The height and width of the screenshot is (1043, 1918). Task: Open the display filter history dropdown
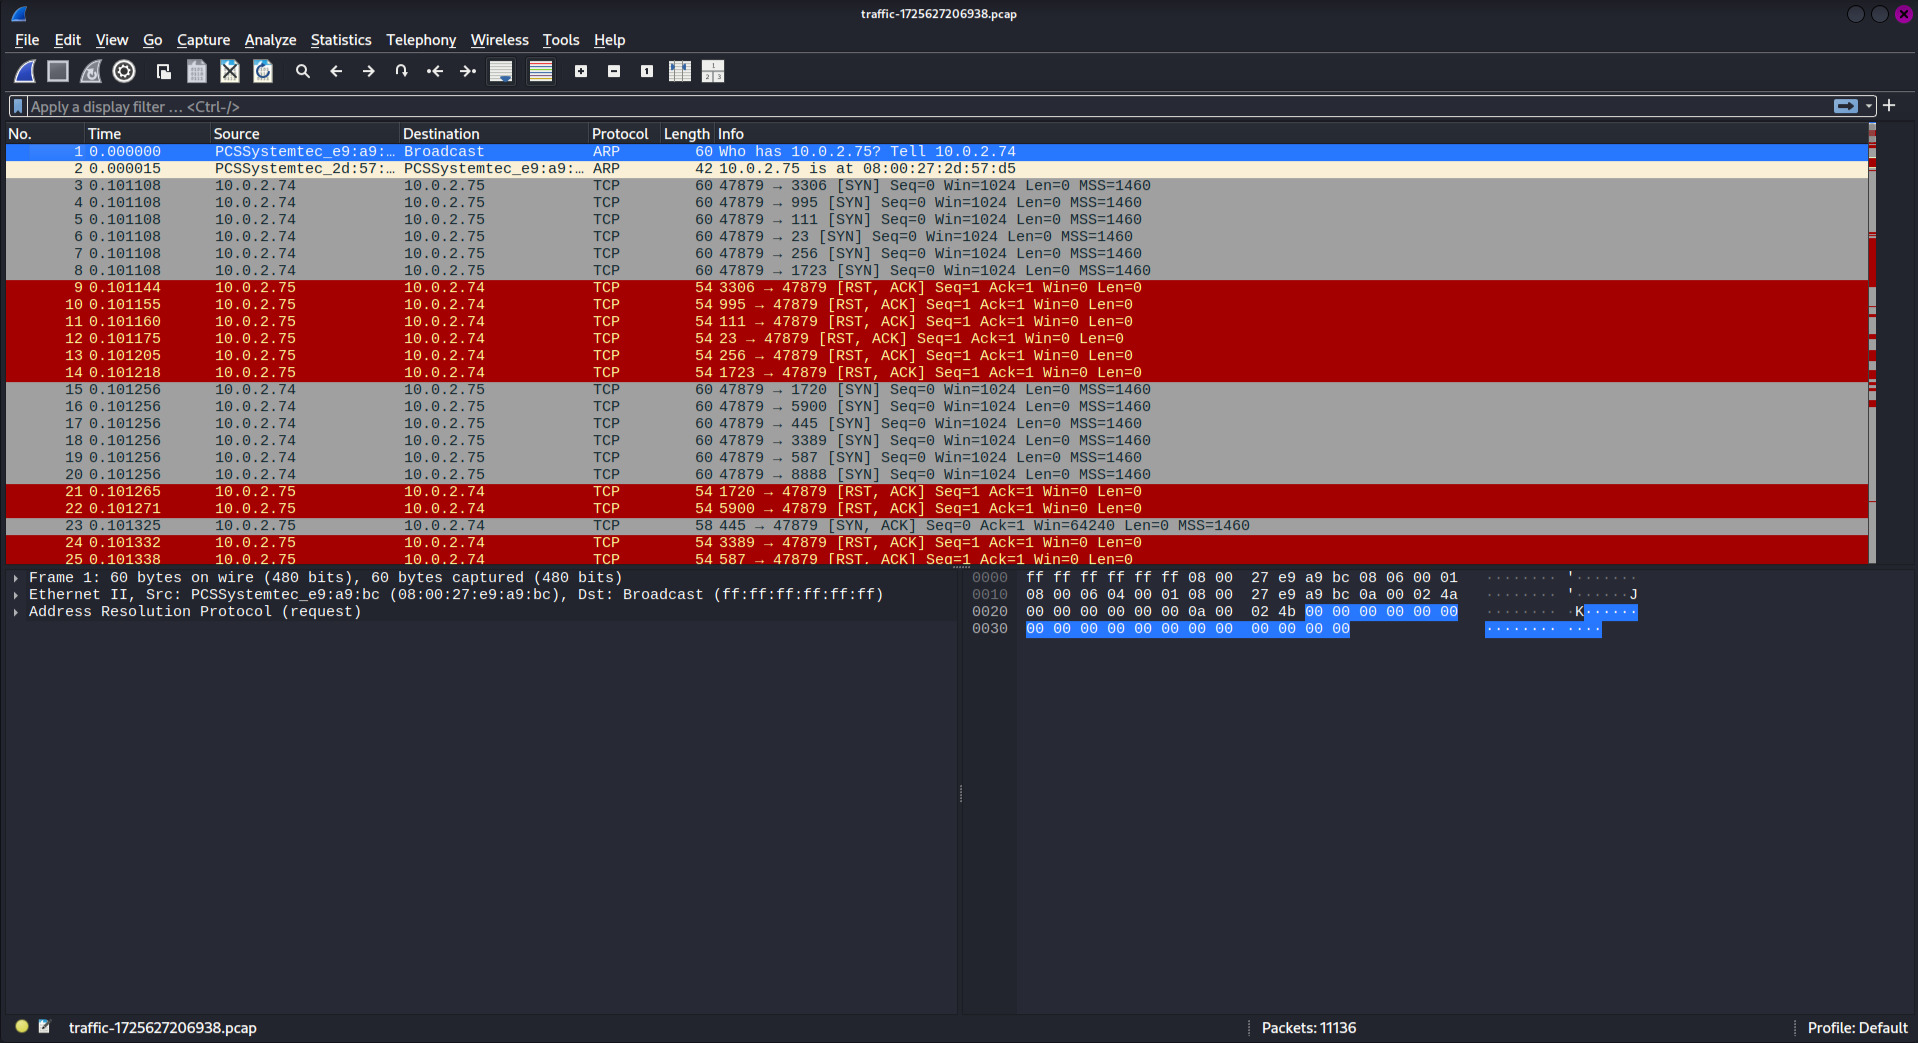tap(1869, 106)
